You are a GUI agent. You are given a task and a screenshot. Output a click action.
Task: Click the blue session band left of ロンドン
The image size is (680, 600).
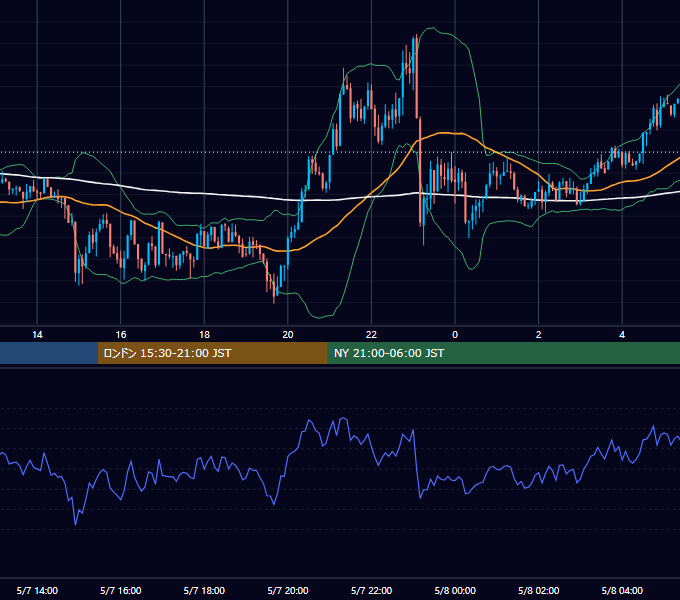point(49,353)
